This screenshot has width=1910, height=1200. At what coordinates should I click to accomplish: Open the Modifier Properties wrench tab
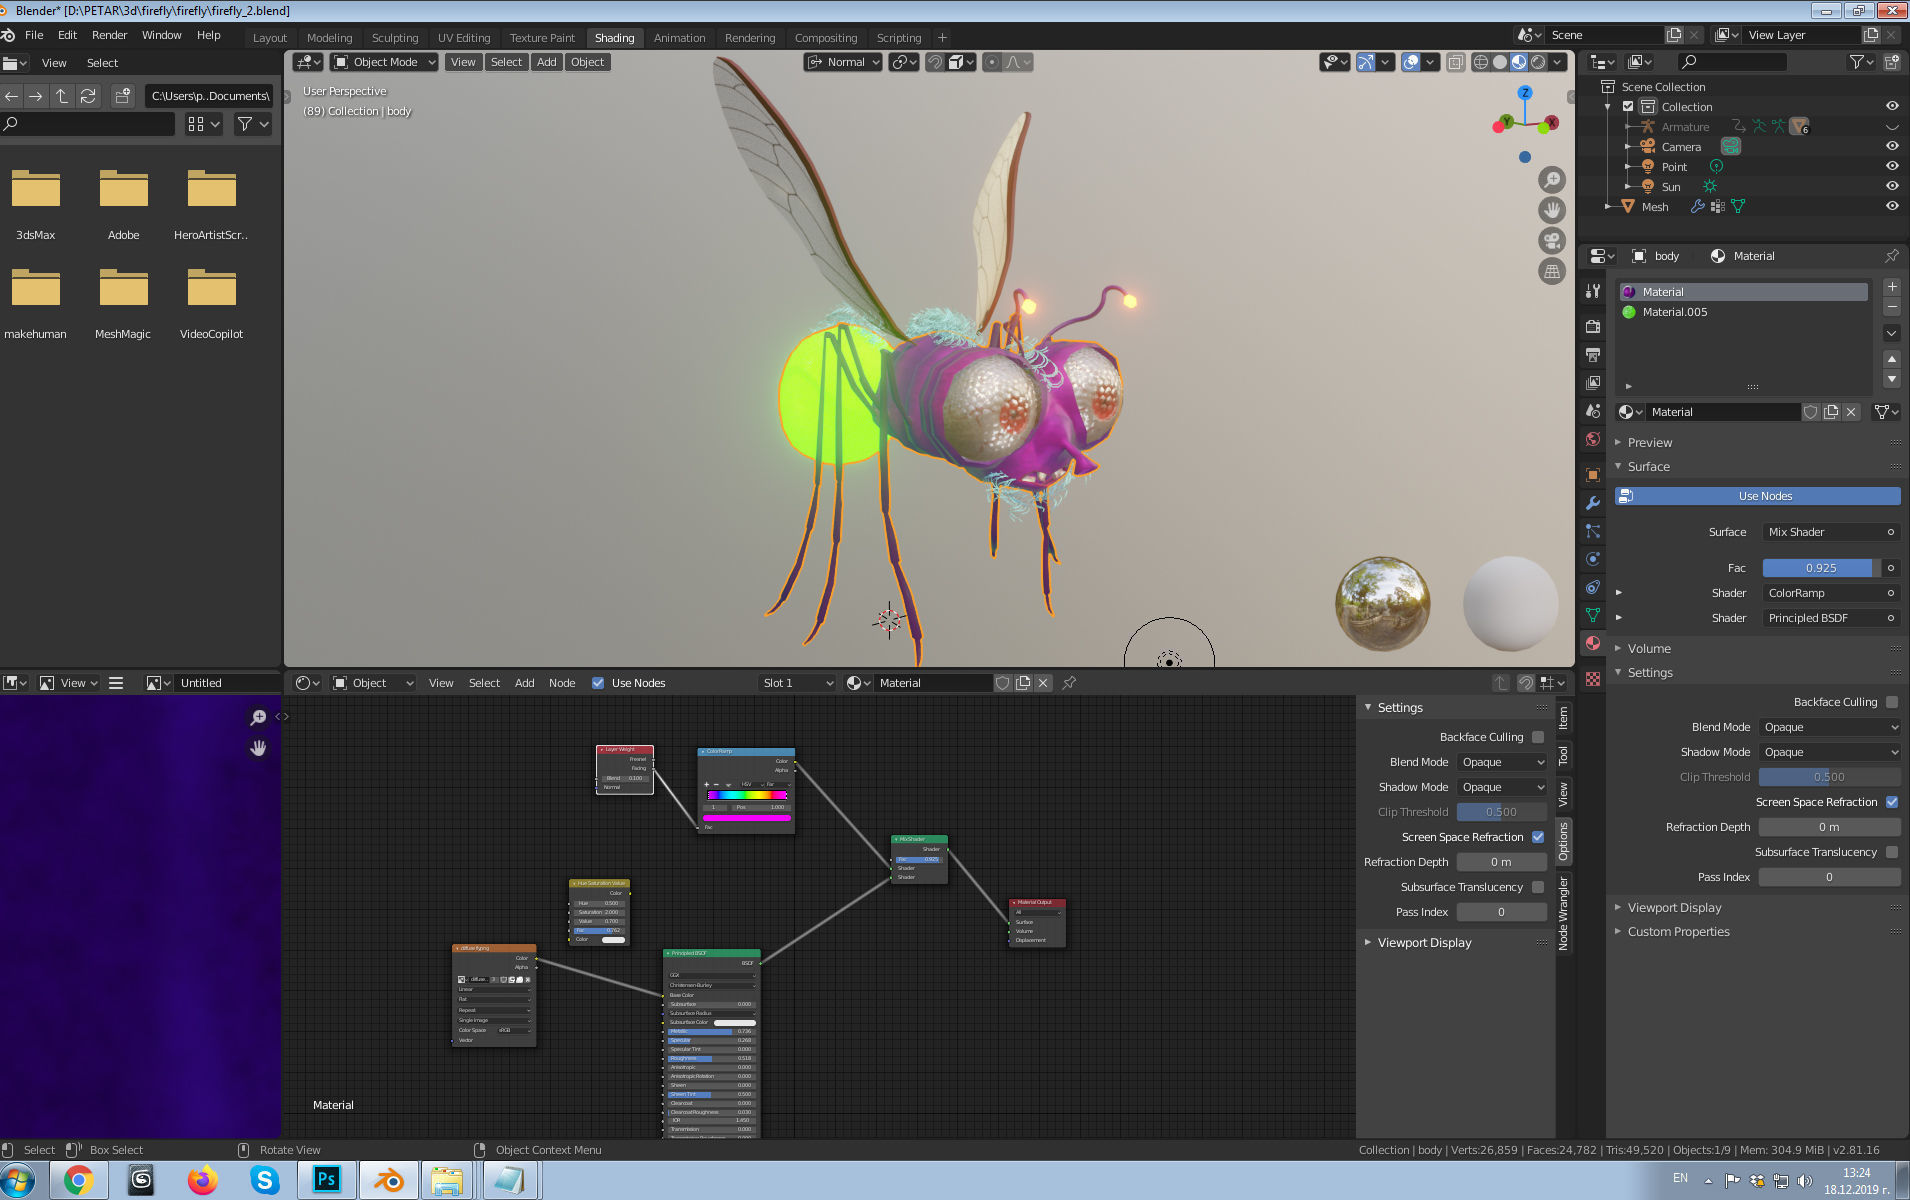tap(1593, 501)
